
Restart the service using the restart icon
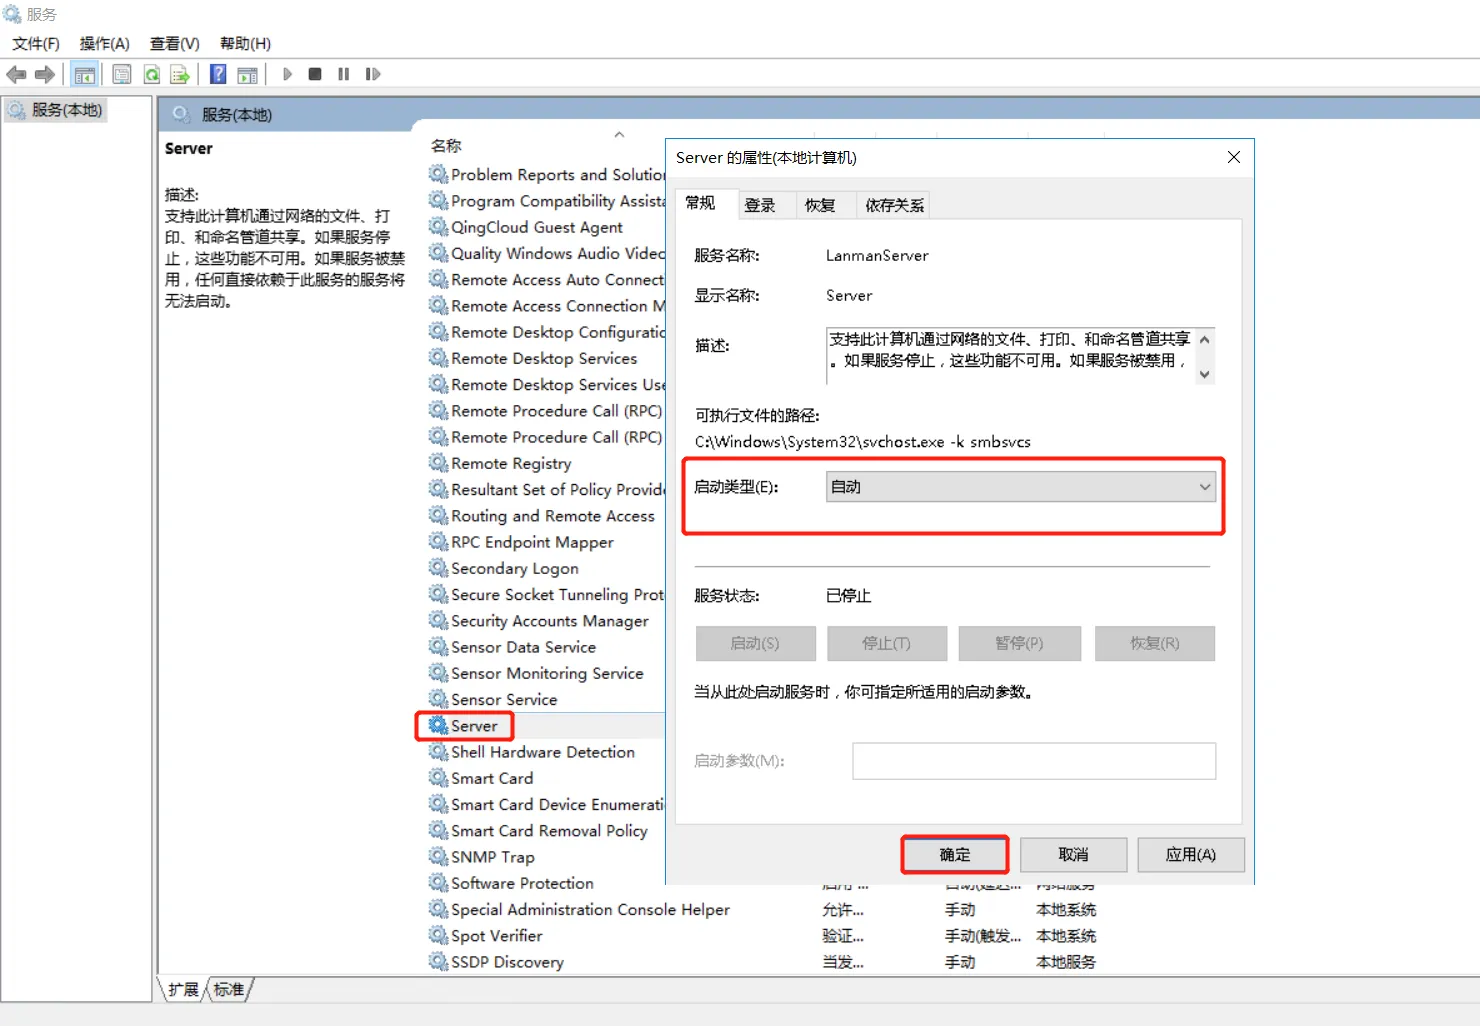(x=373, y=73)
